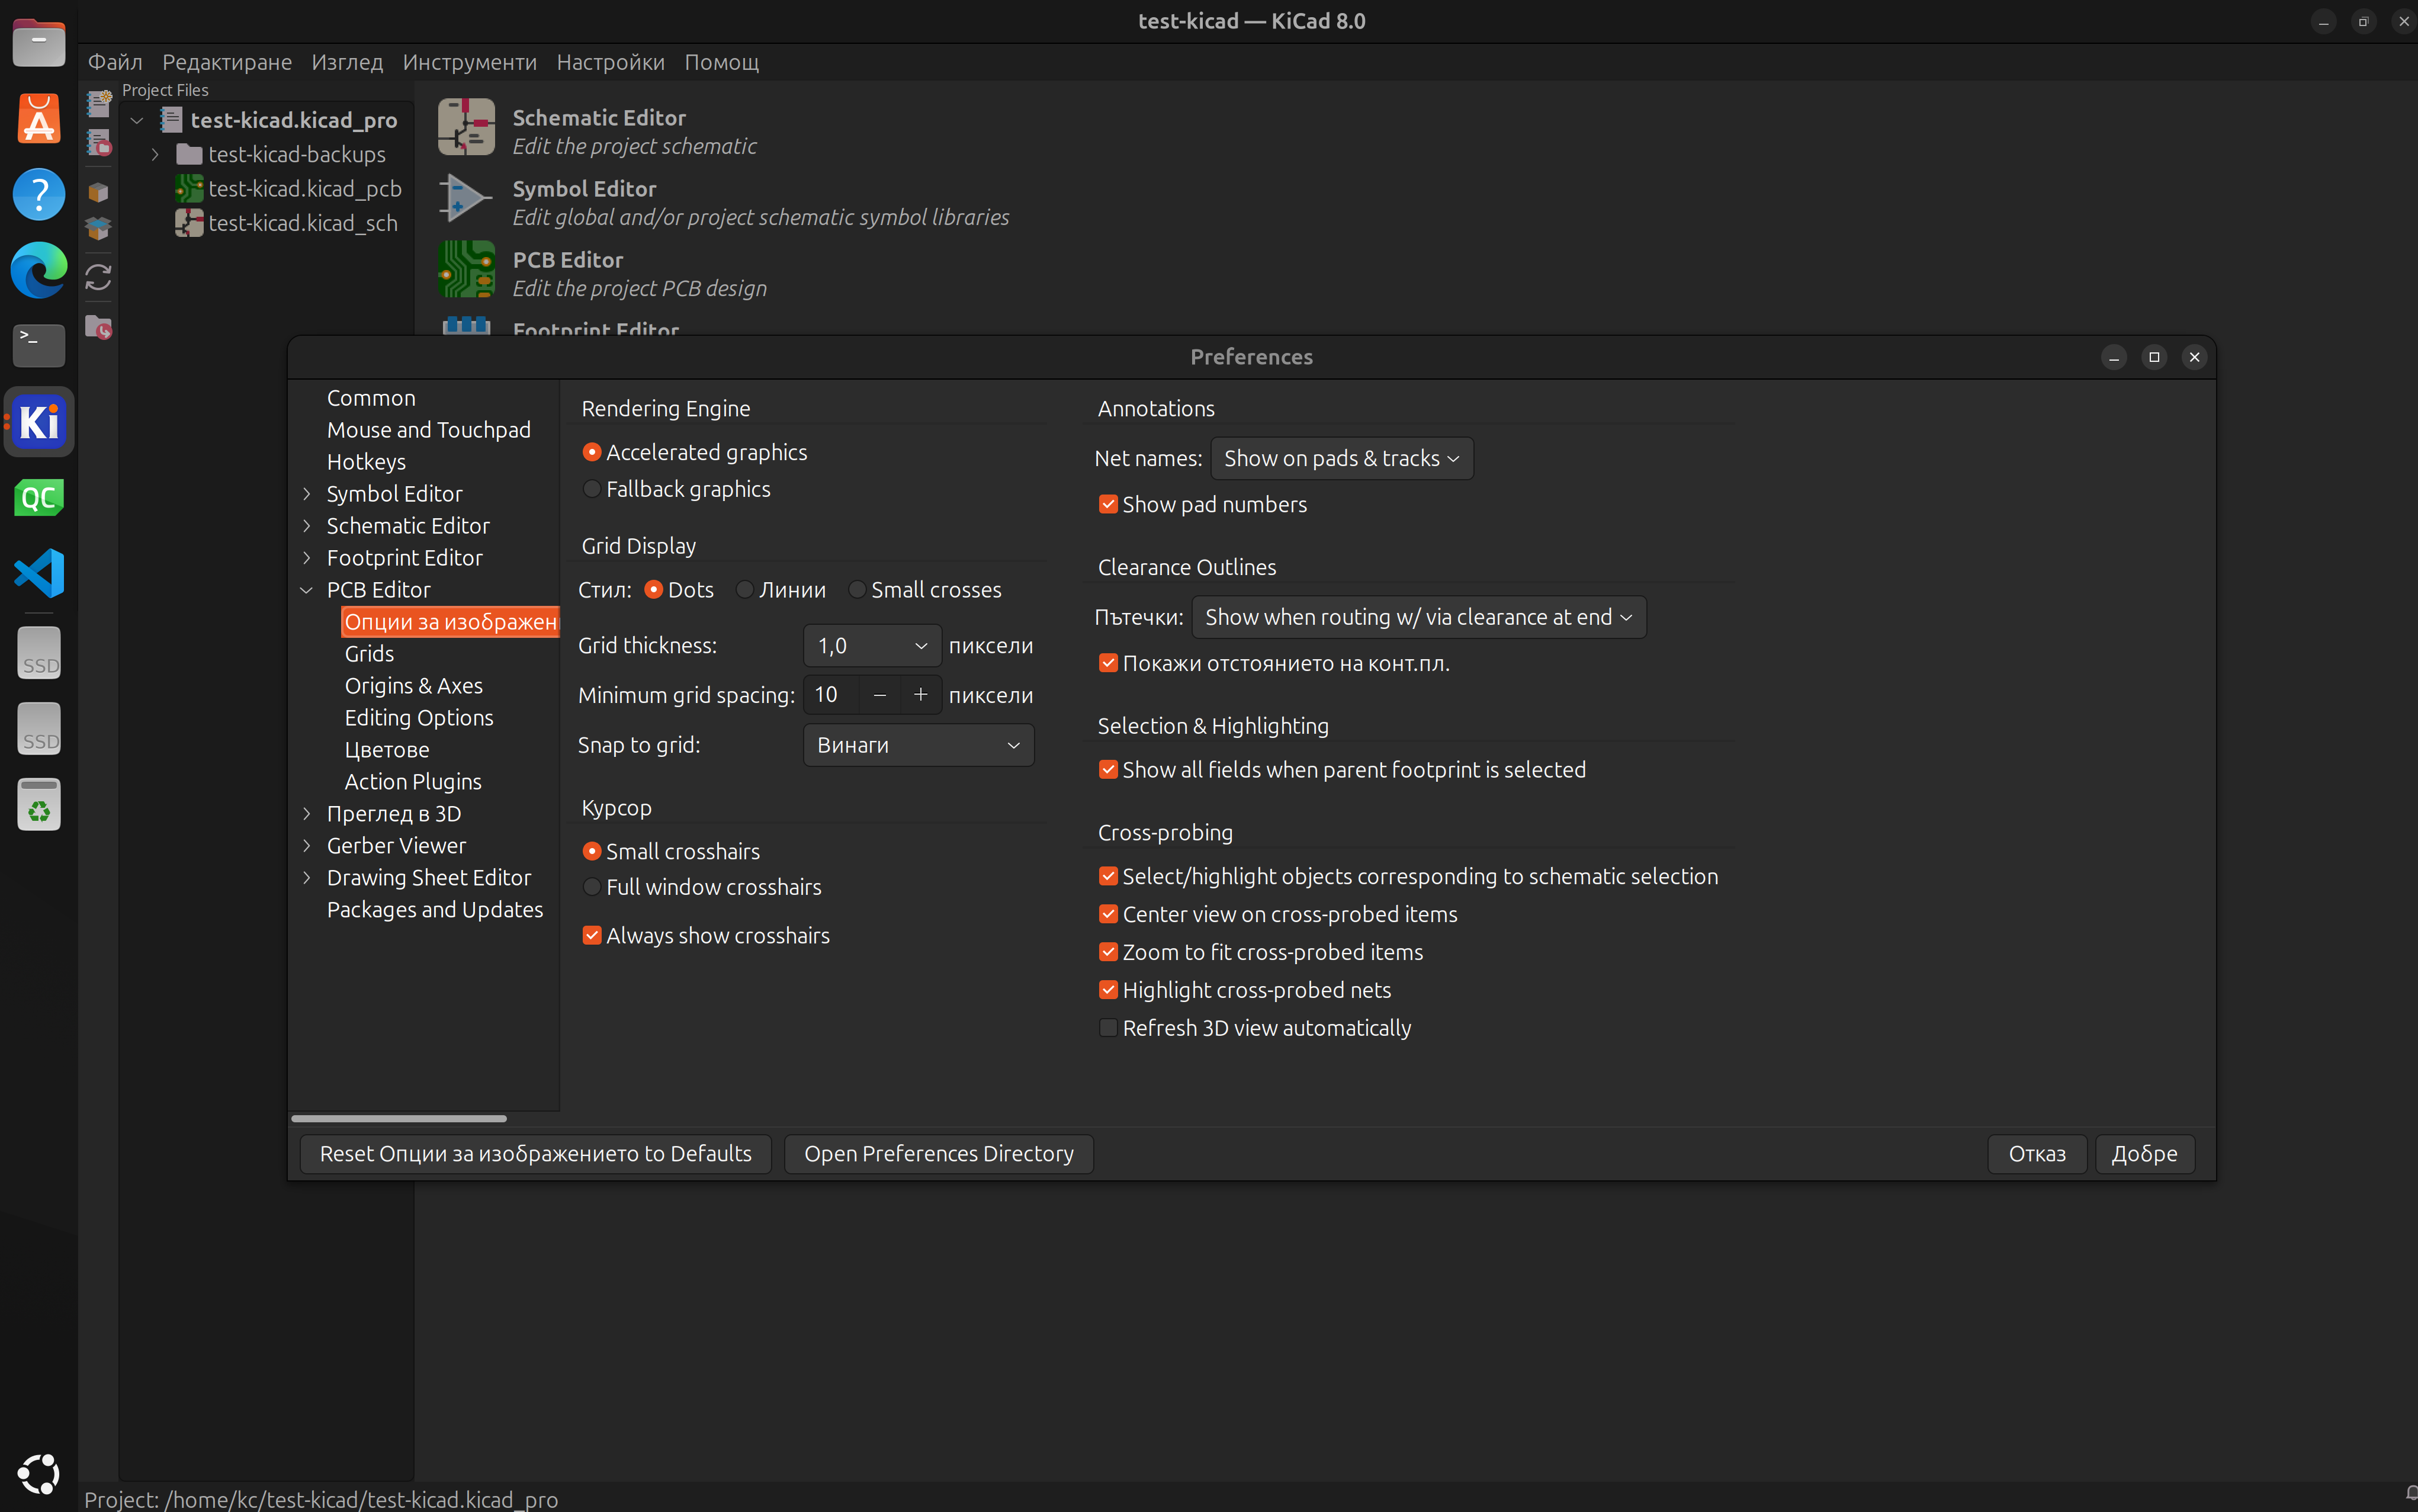Expand Schematic Editor in preferences tree
Screen dimensions: 2418x1512
(307, 526)
